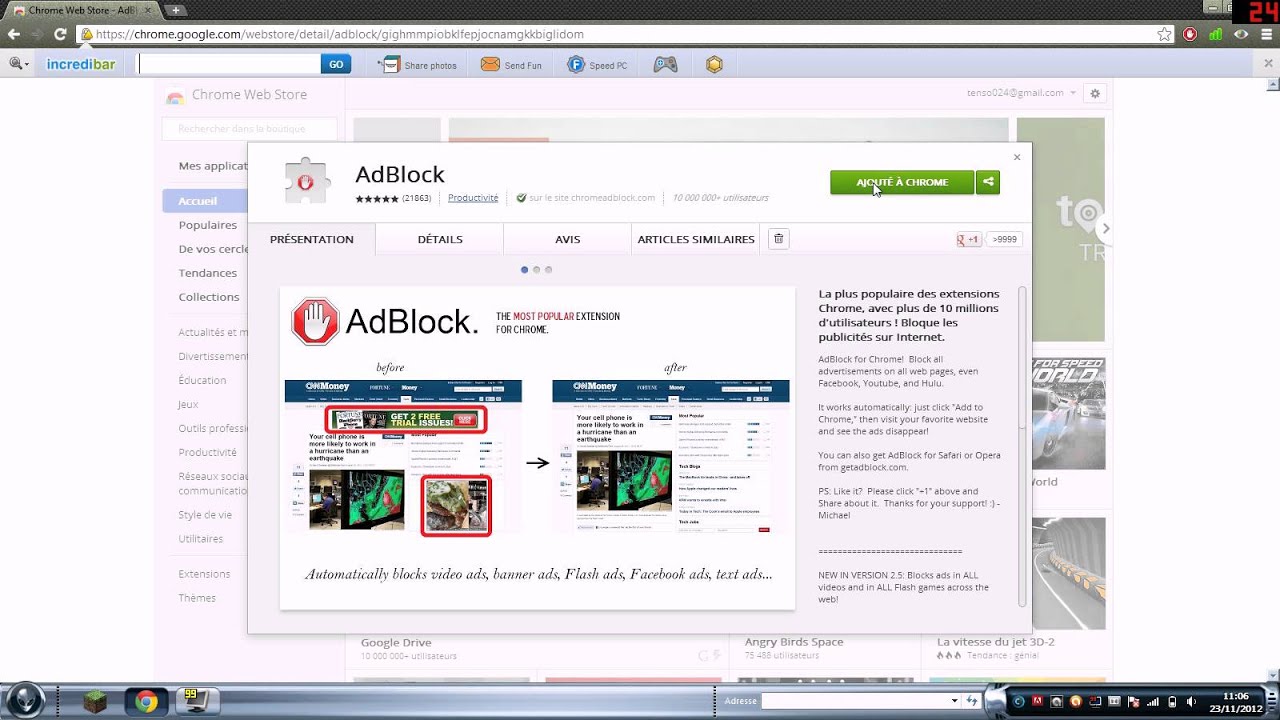Close the incredibar toolbar
This screenshot has height=720, width=1280.
1268,63
